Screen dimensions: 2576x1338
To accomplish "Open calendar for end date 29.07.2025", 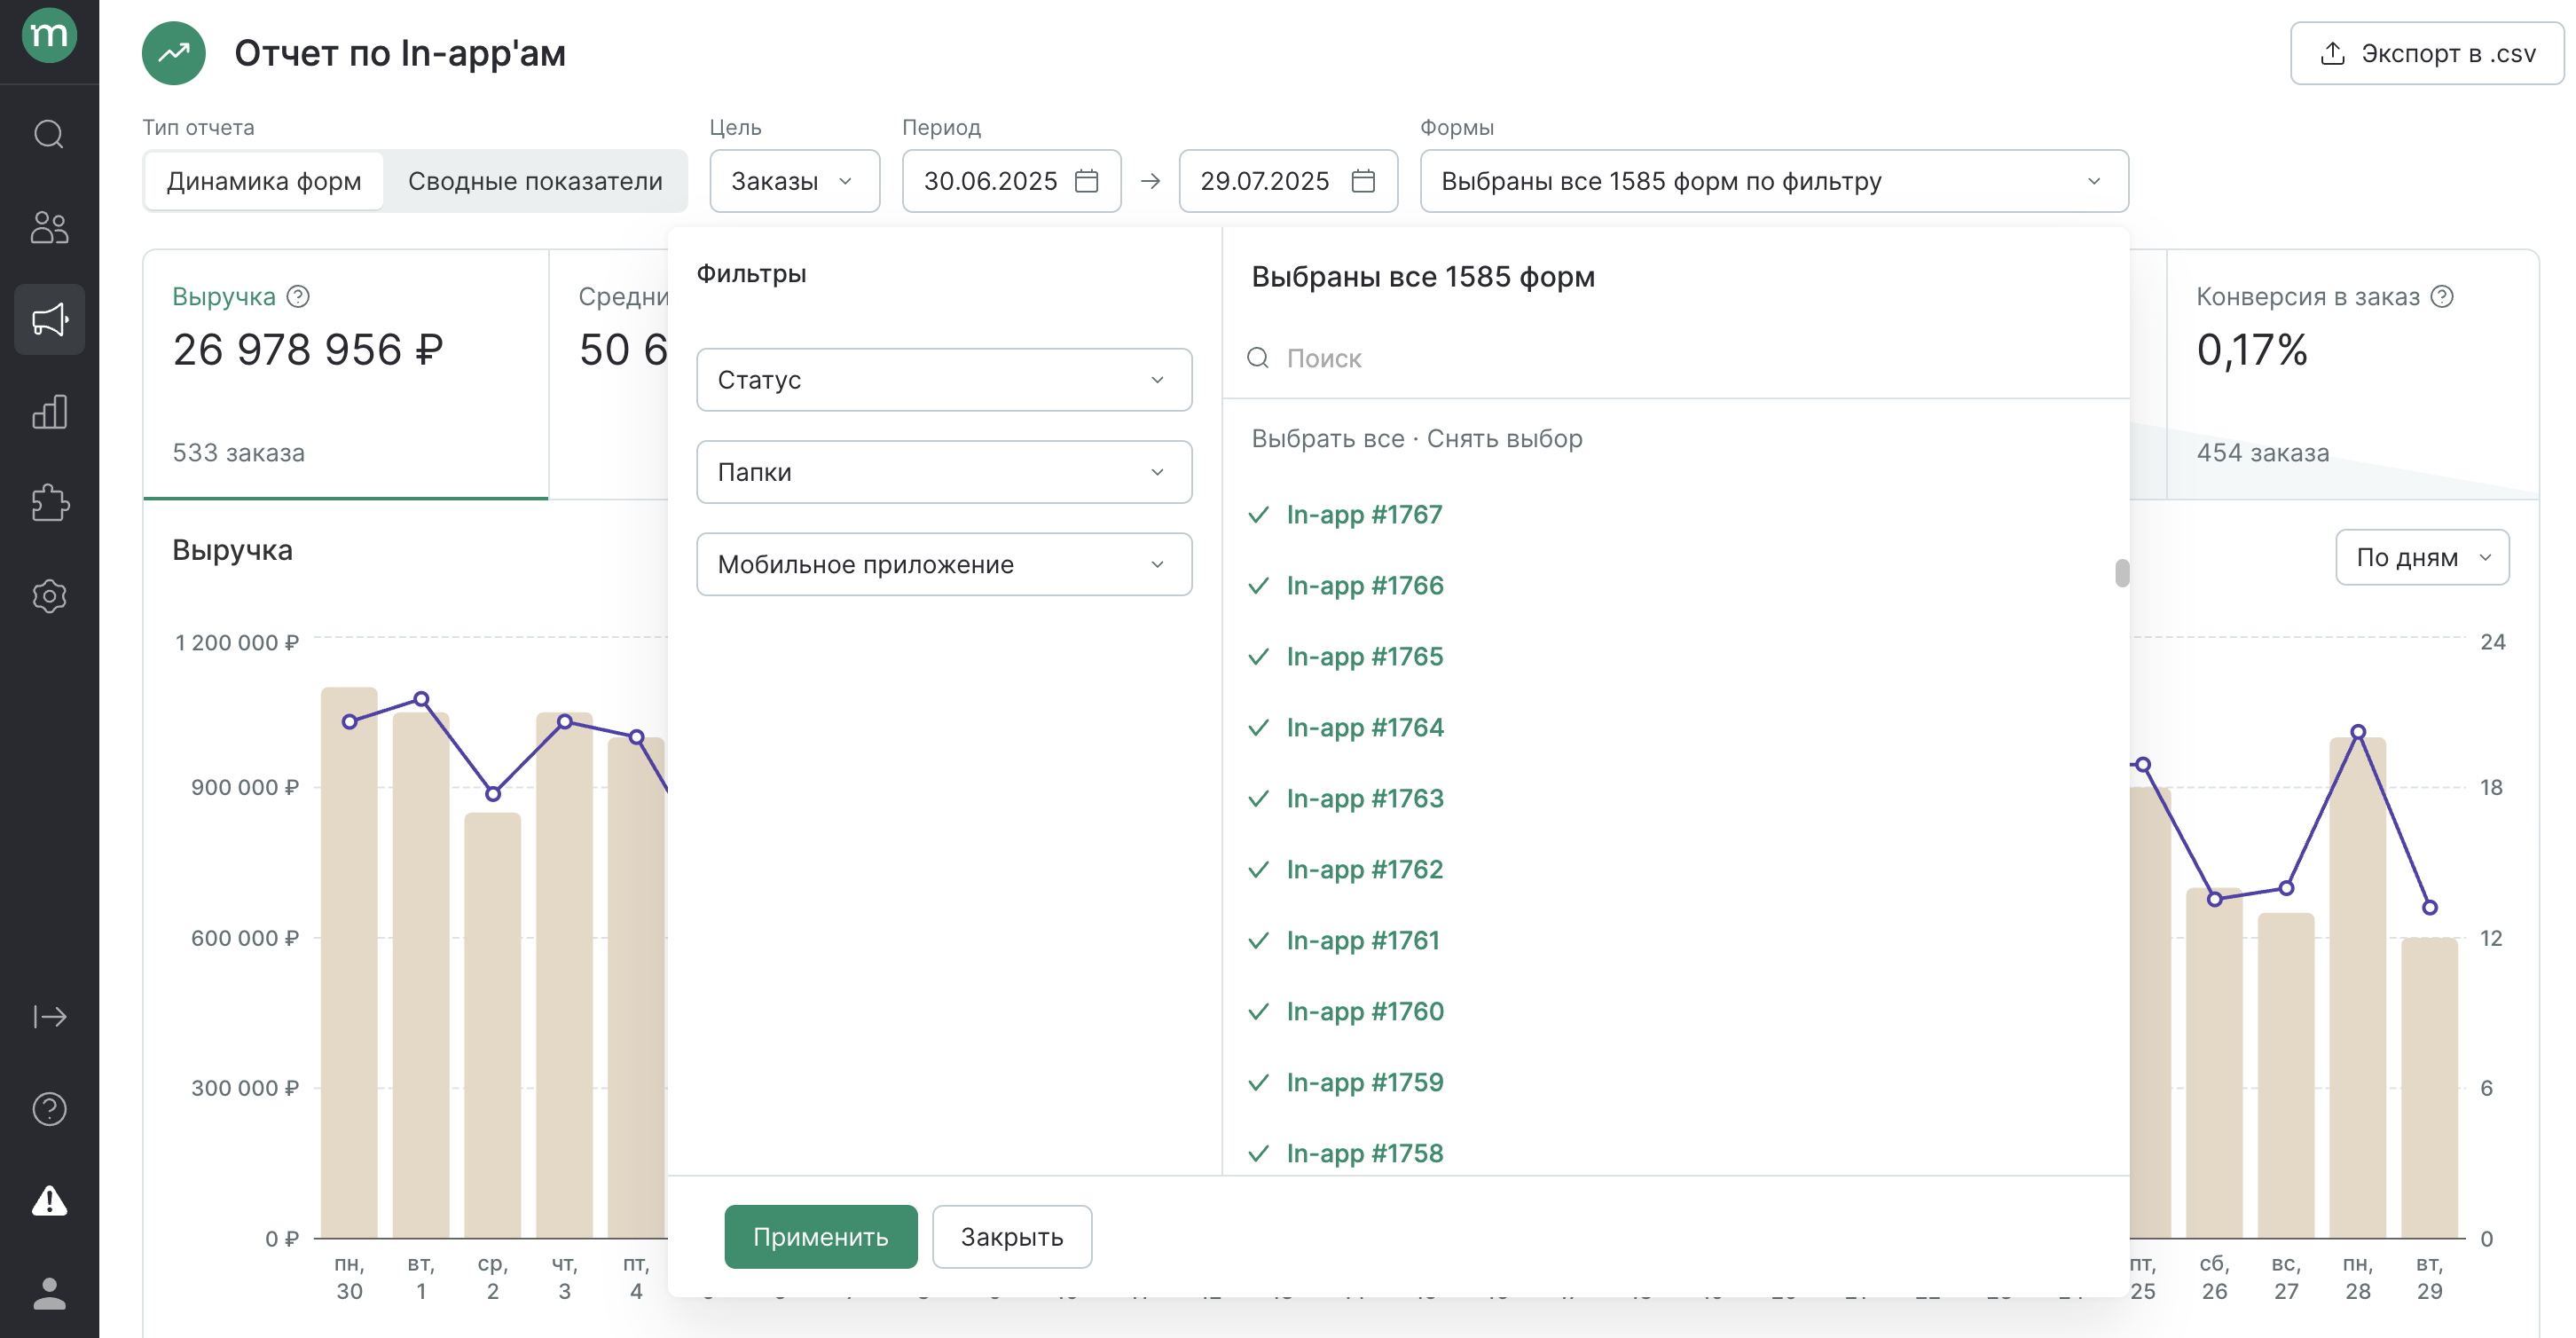I will click(x=1363, y=181).
